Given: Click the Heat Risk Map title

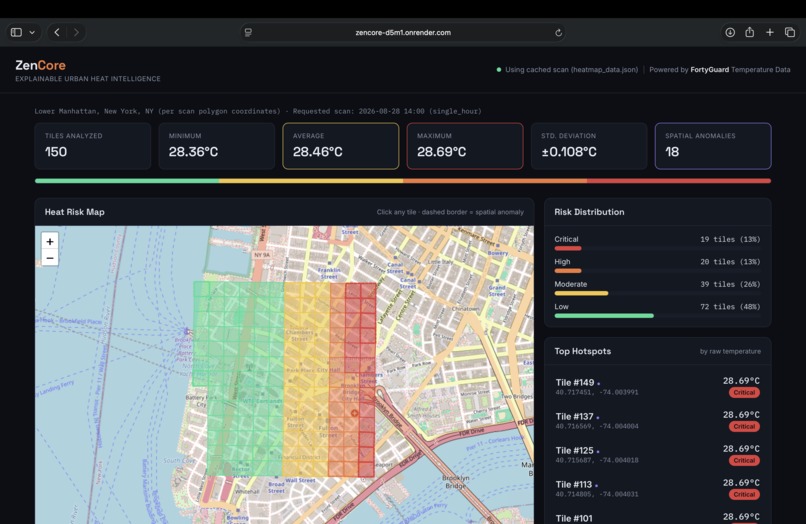Looking at the screenshot, I should pos(75,212).
